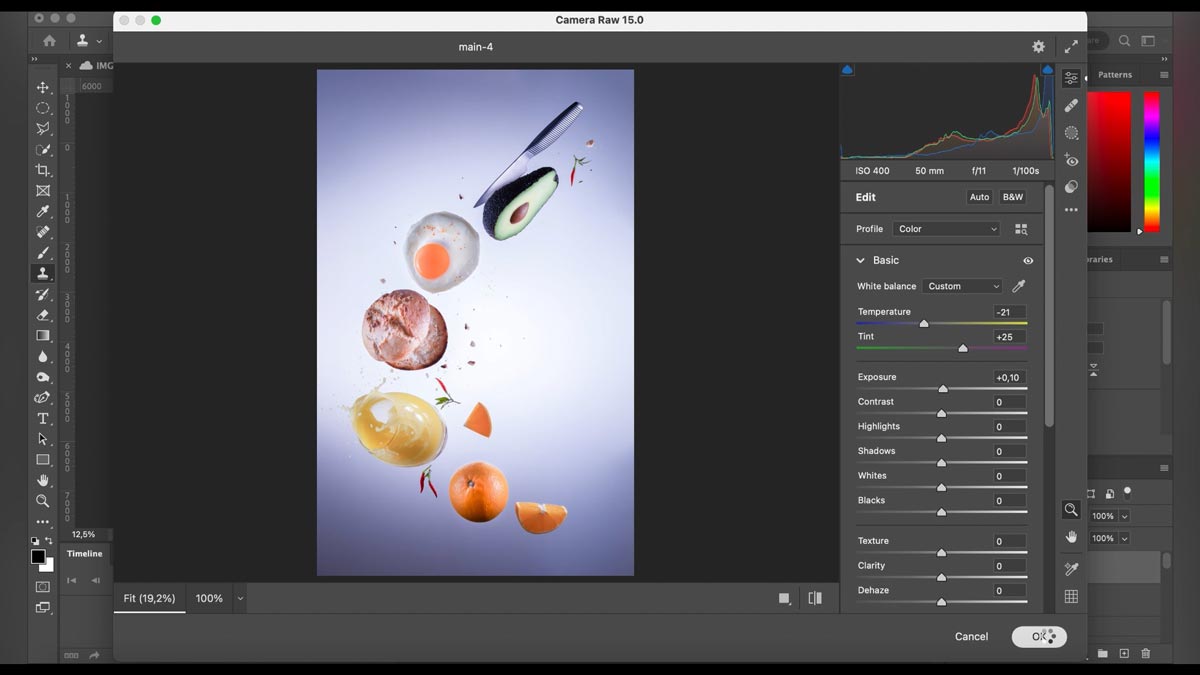This screenshot has width=1200, height=675.
Task: Collapse the Basic section chevron
Action: 860,260
